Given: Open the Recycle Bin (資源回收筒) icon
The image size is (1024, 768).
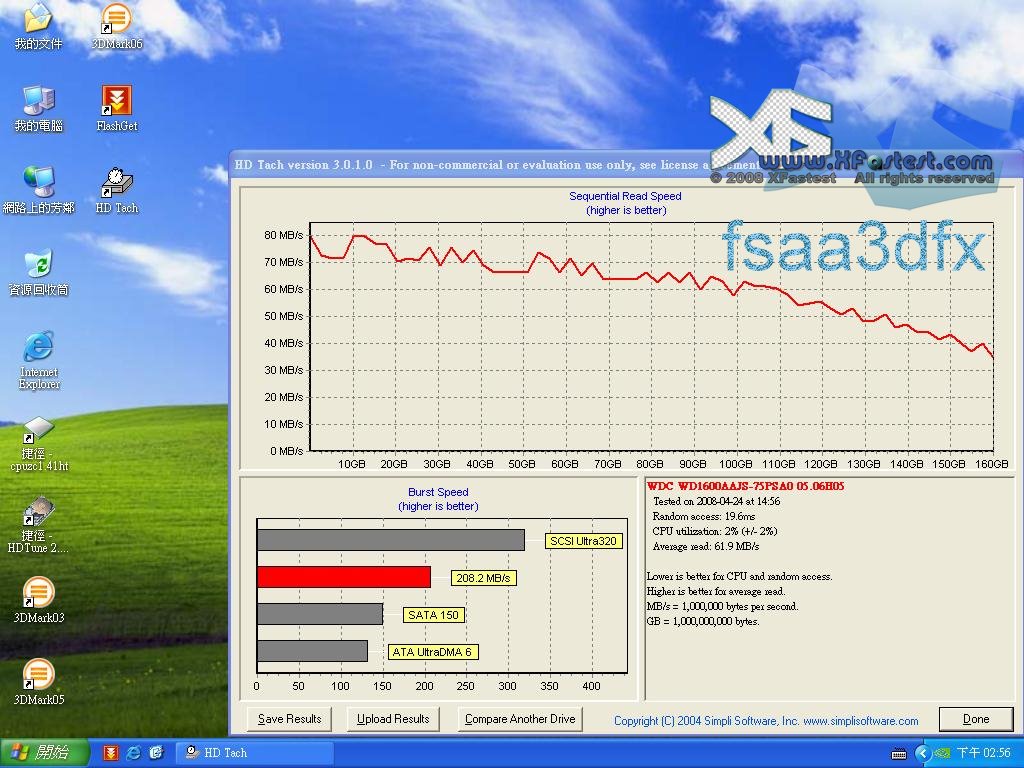Looking at the screenshot, I should click(x=38, y=266).
